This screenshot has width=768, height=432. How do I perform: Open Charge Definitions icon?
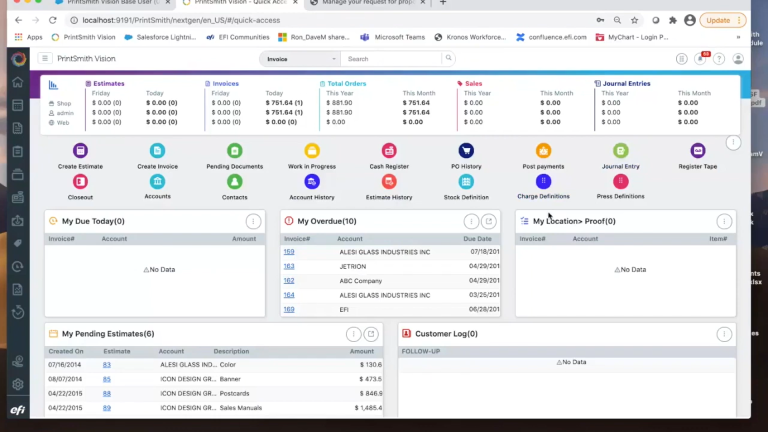[543, 182]
